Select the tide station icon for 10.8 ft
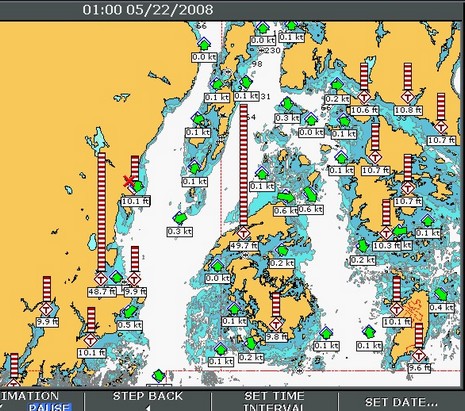Screen dimensions: 465x411 (407, 97)
